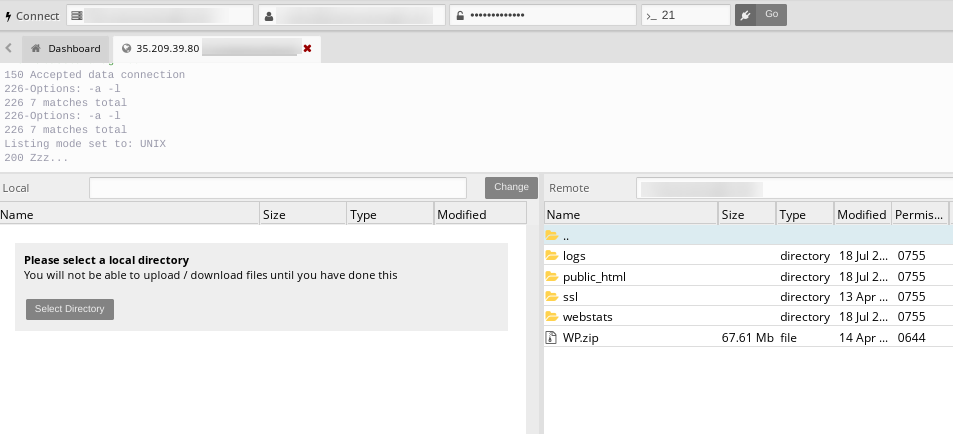Click the public_html folder icon
The image size is (953, 434).
click(551, 276)
